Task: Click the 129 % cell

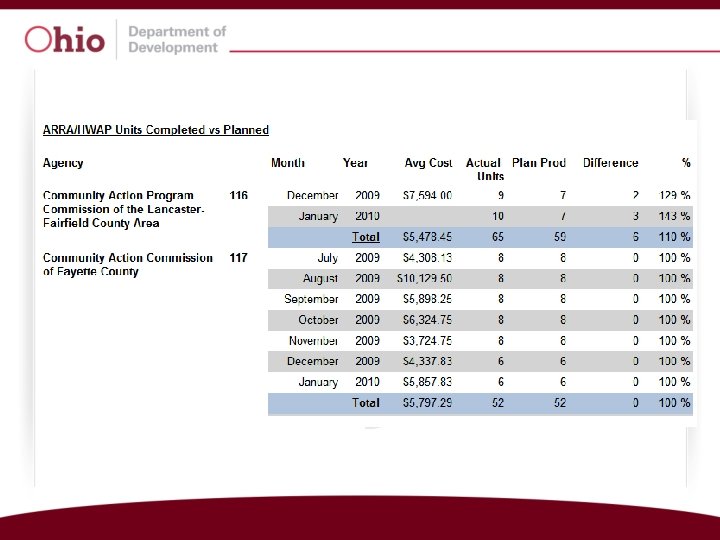Action: pyautogui.click(x=674, y=196)
